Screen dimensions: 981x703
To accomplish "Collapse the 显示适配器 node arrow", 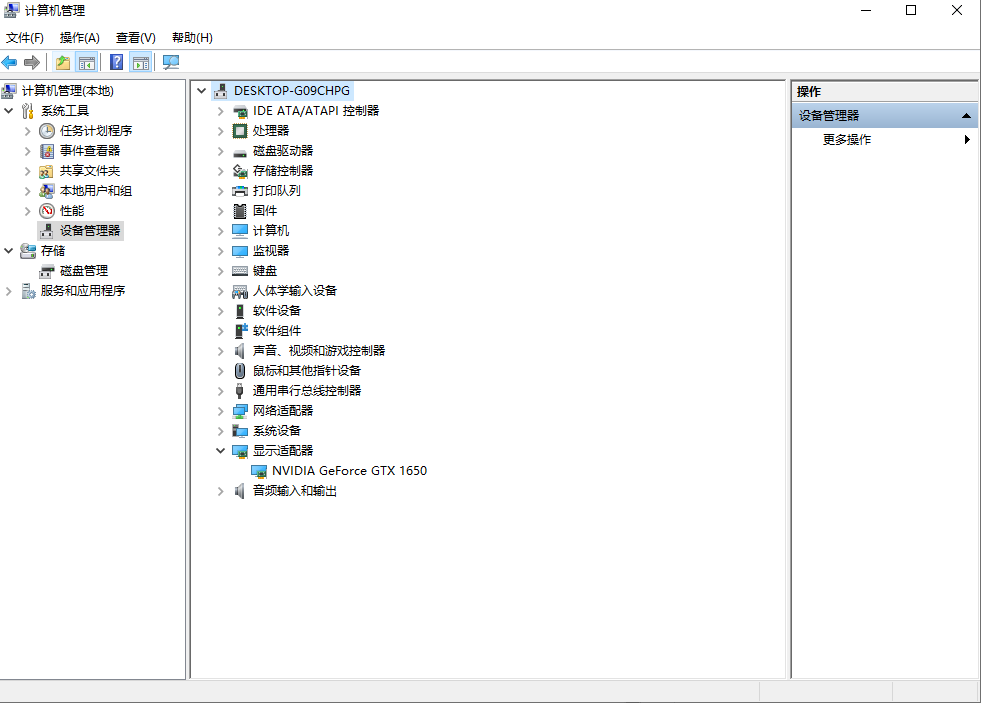I will coord(220,451).
